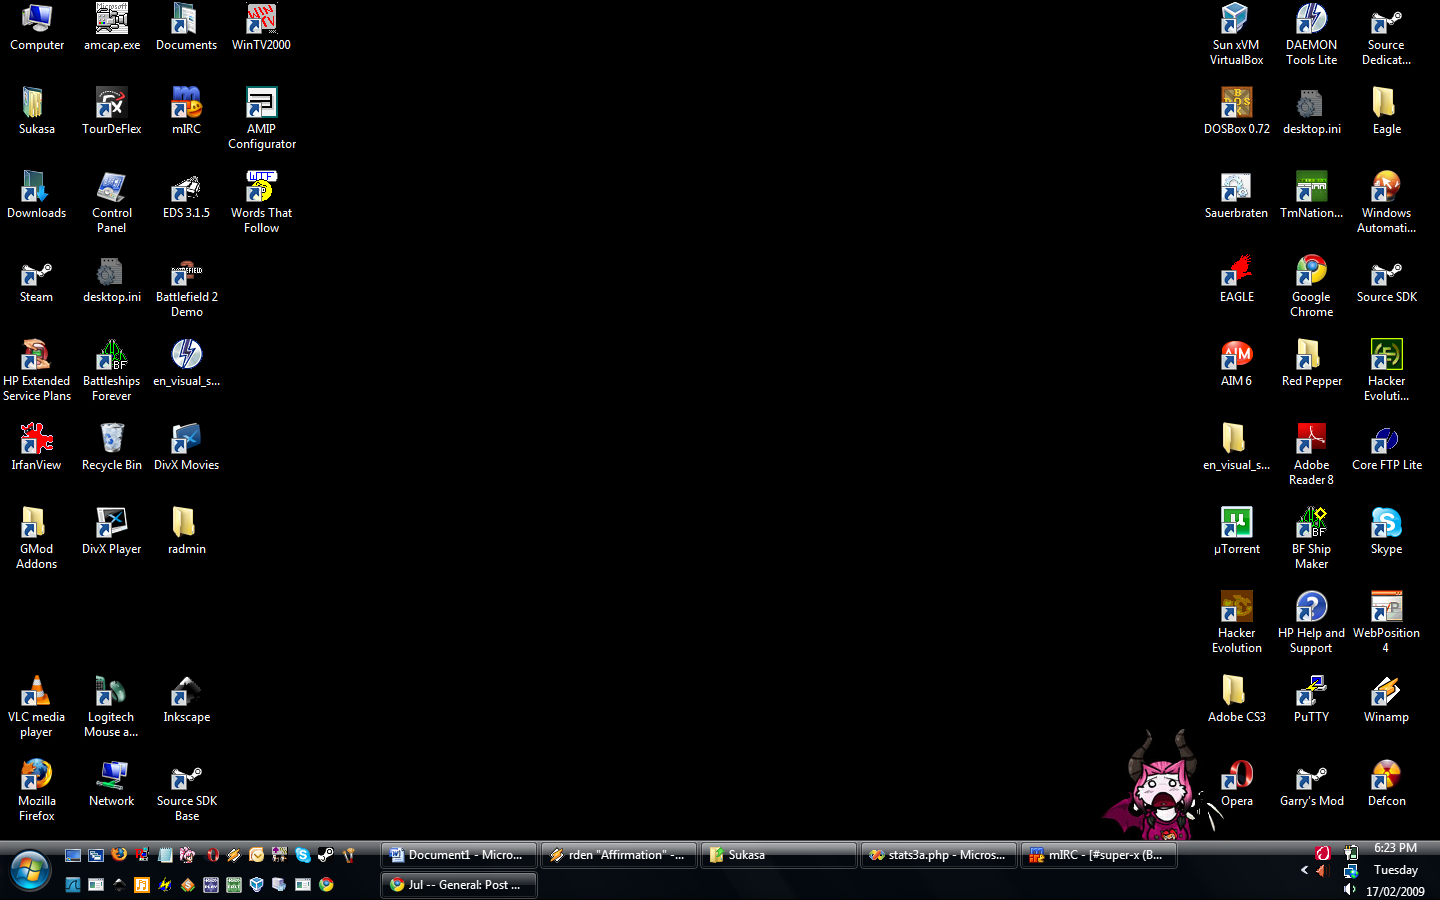Open the Downloads desktop shortcut
Screen dimensions: 1440x900
pyautogui.click(x=37, y=195)
